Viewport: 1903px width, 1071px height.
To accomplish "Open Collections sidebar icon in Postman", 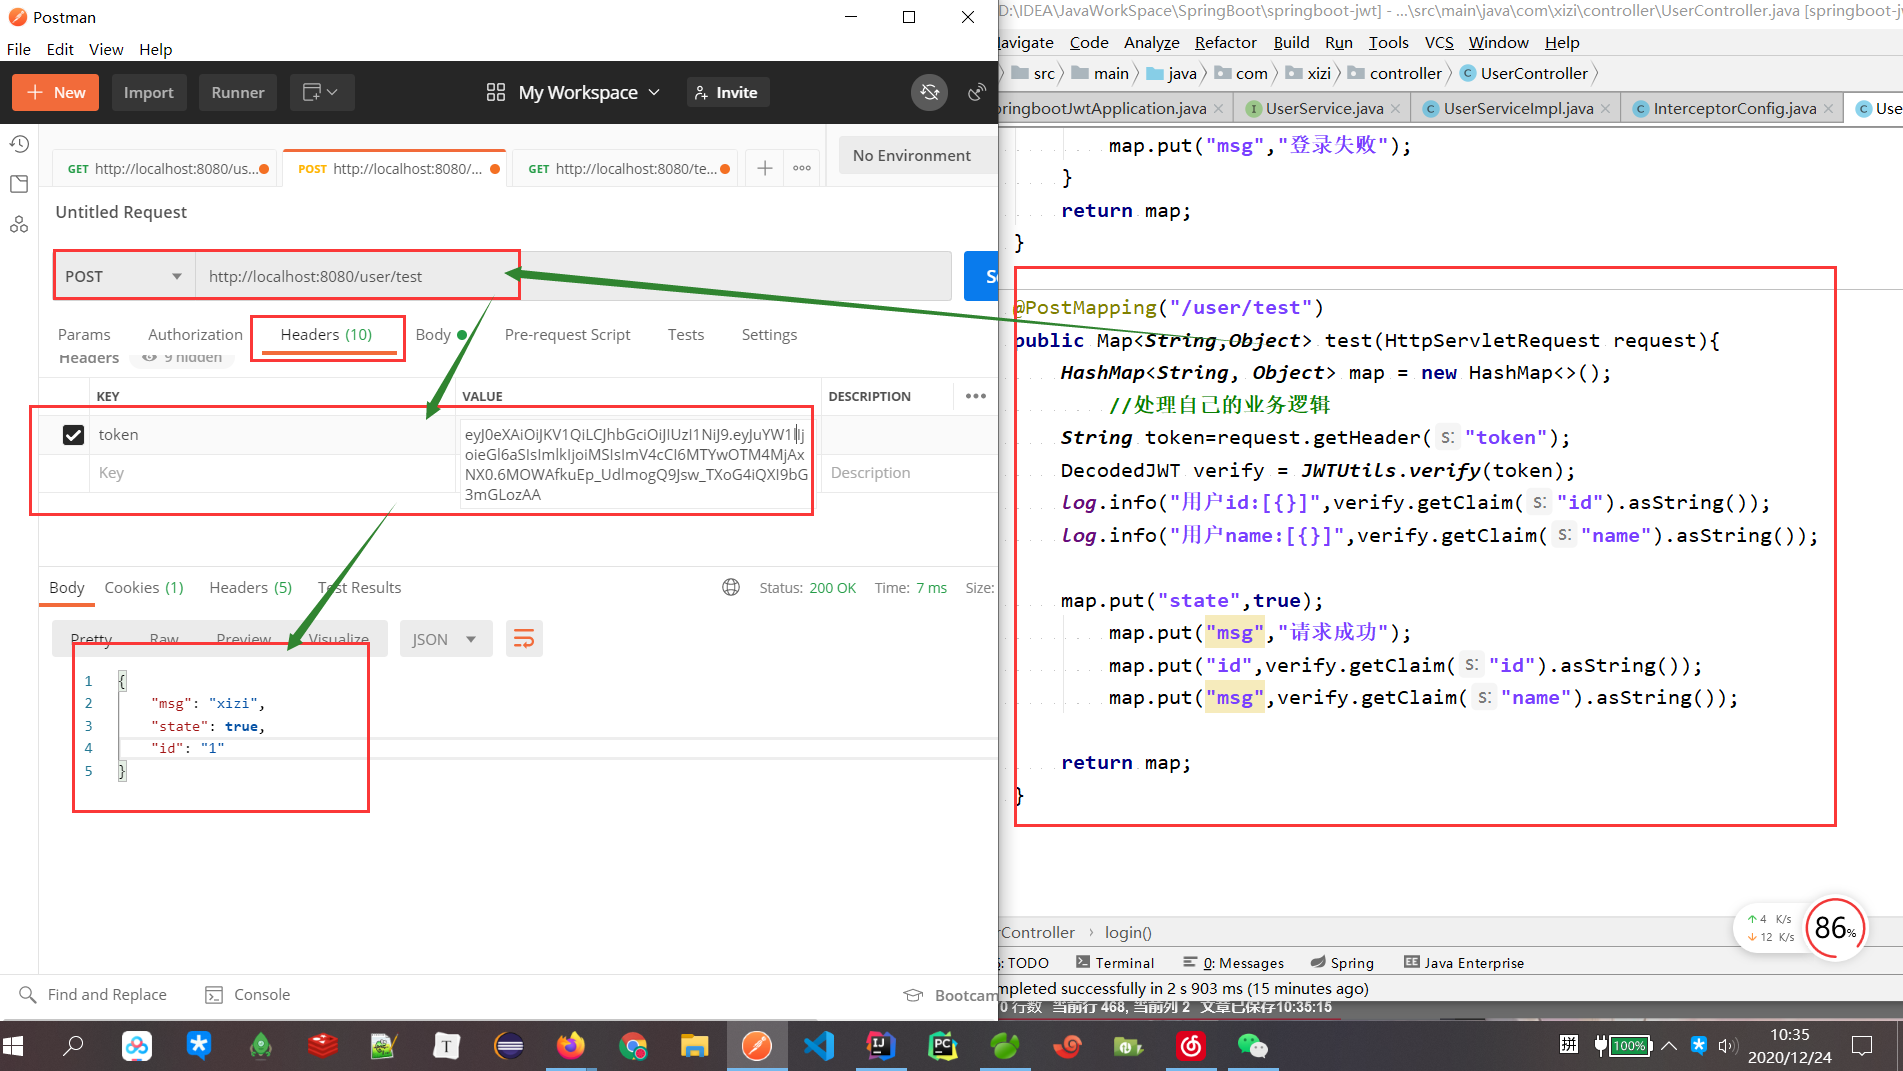I will coord(19,184).
